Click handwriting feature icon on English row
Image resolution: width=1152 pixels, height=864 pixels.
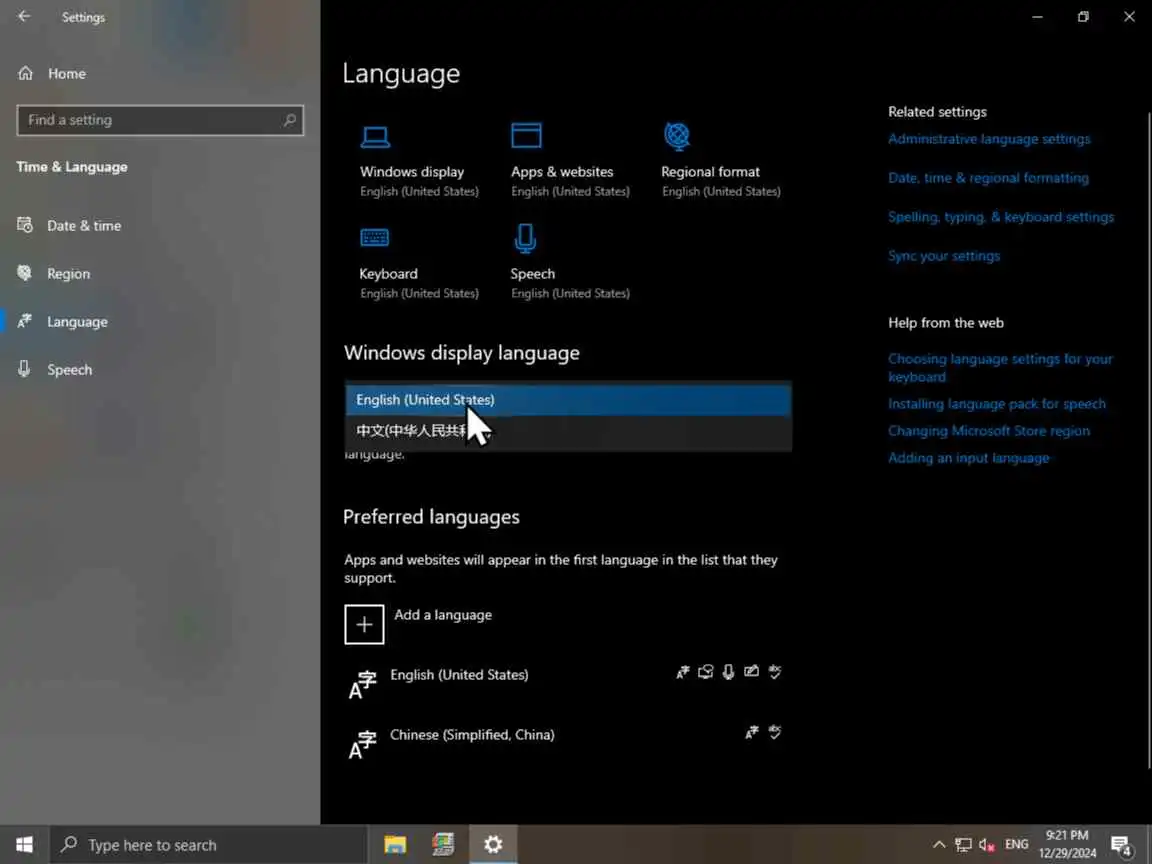click(751, 672)
